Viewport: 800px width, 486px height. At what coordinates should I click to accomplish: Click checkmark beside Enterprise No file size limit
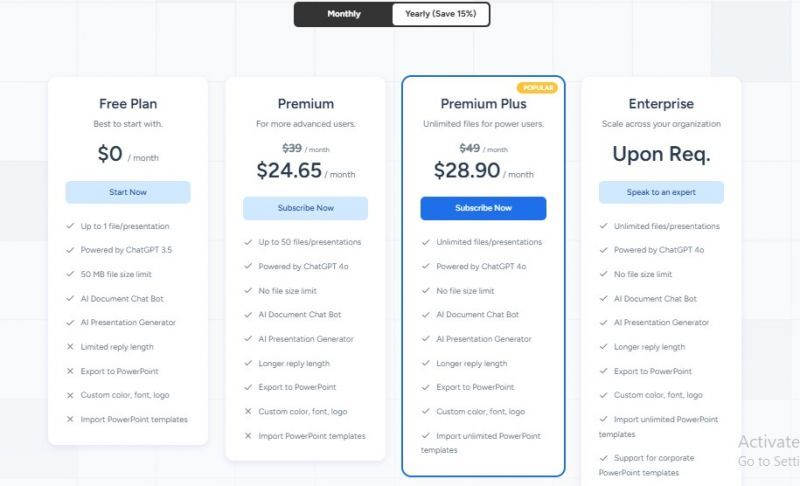[603, 274]
